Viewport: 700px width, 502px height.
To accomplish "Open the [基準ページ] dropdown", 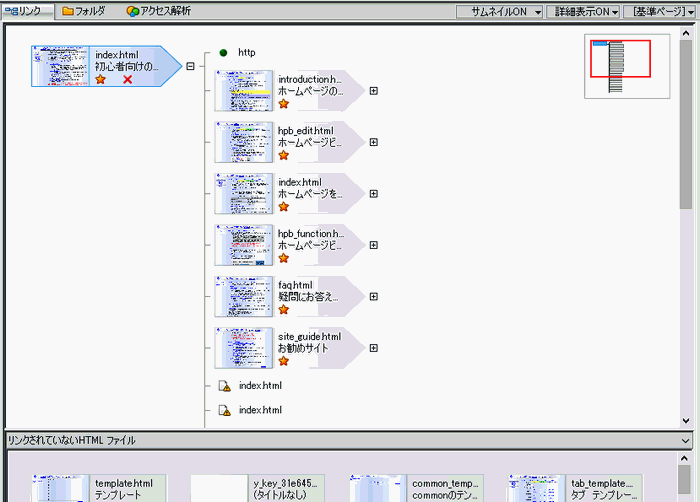I will 661,11.
